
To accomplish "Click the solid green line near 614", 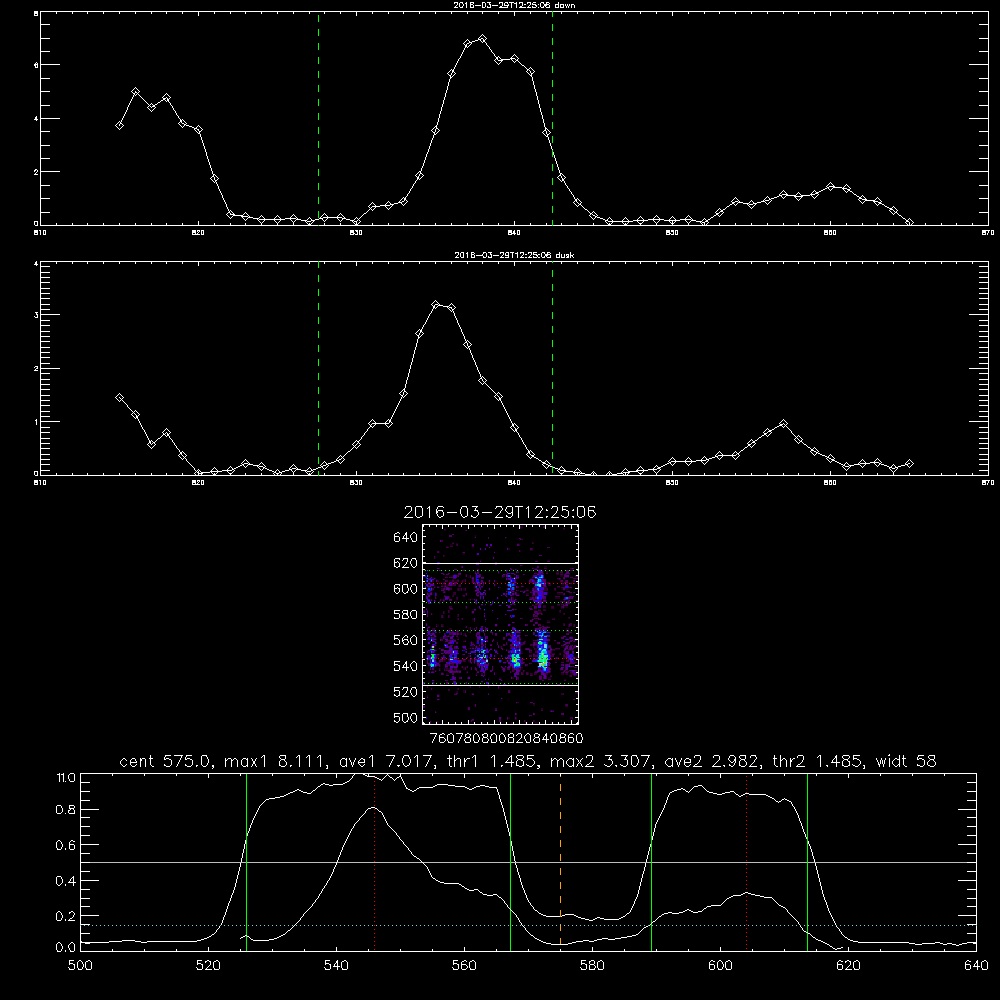I will [x=807, y=861].
